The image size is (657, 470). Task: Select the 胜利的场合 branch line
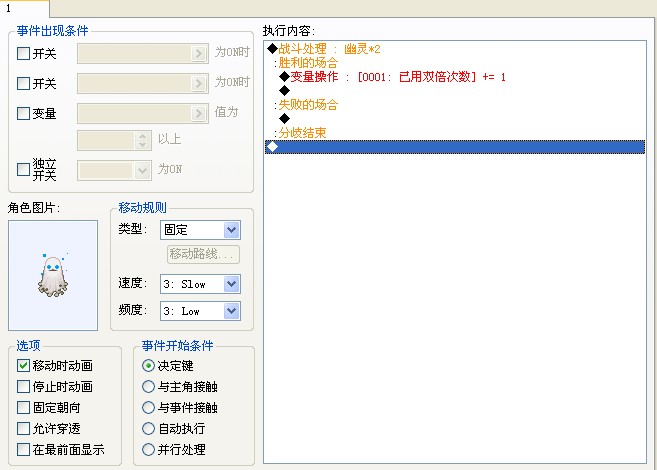[455, 63]
